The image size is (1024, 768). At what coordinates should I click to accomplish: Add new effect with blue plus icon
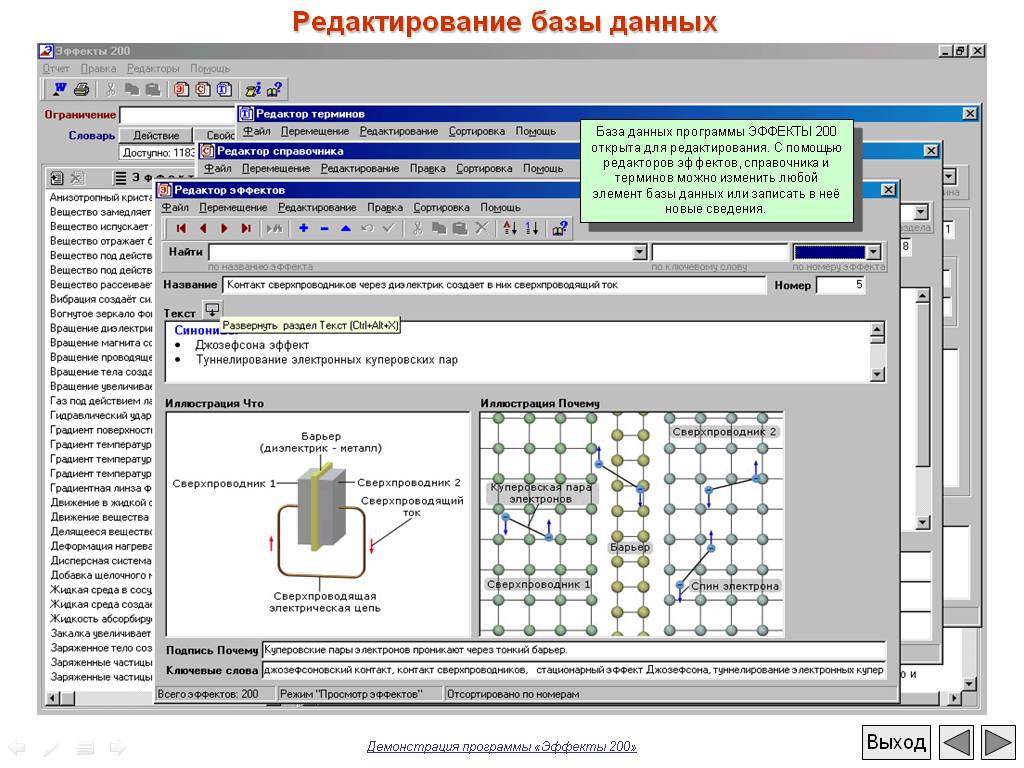point(303,229)
